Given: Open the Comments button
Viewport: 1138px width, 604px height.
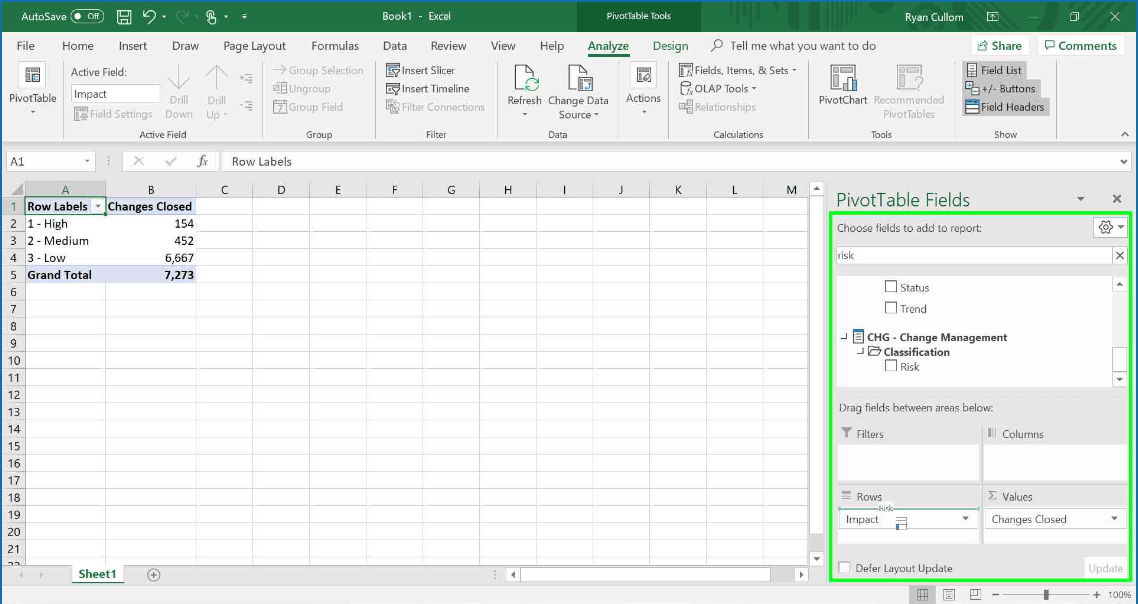Looking at the screenshot, I should (x=1080, y=46).
